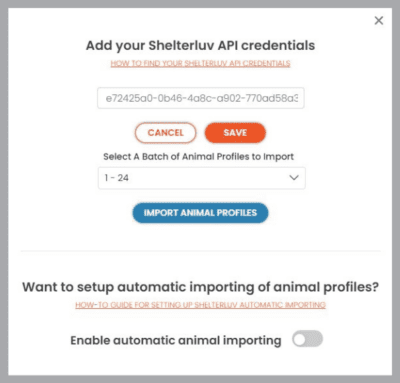
Task: Select the '1 - 24' batch value text
Action: pos(116,178)
